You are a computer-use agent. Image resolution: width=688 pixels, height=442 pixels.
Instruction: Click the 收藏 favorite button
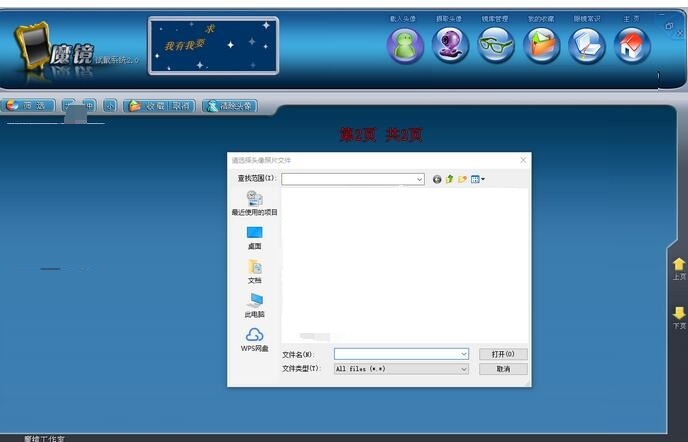coord(147,106)
